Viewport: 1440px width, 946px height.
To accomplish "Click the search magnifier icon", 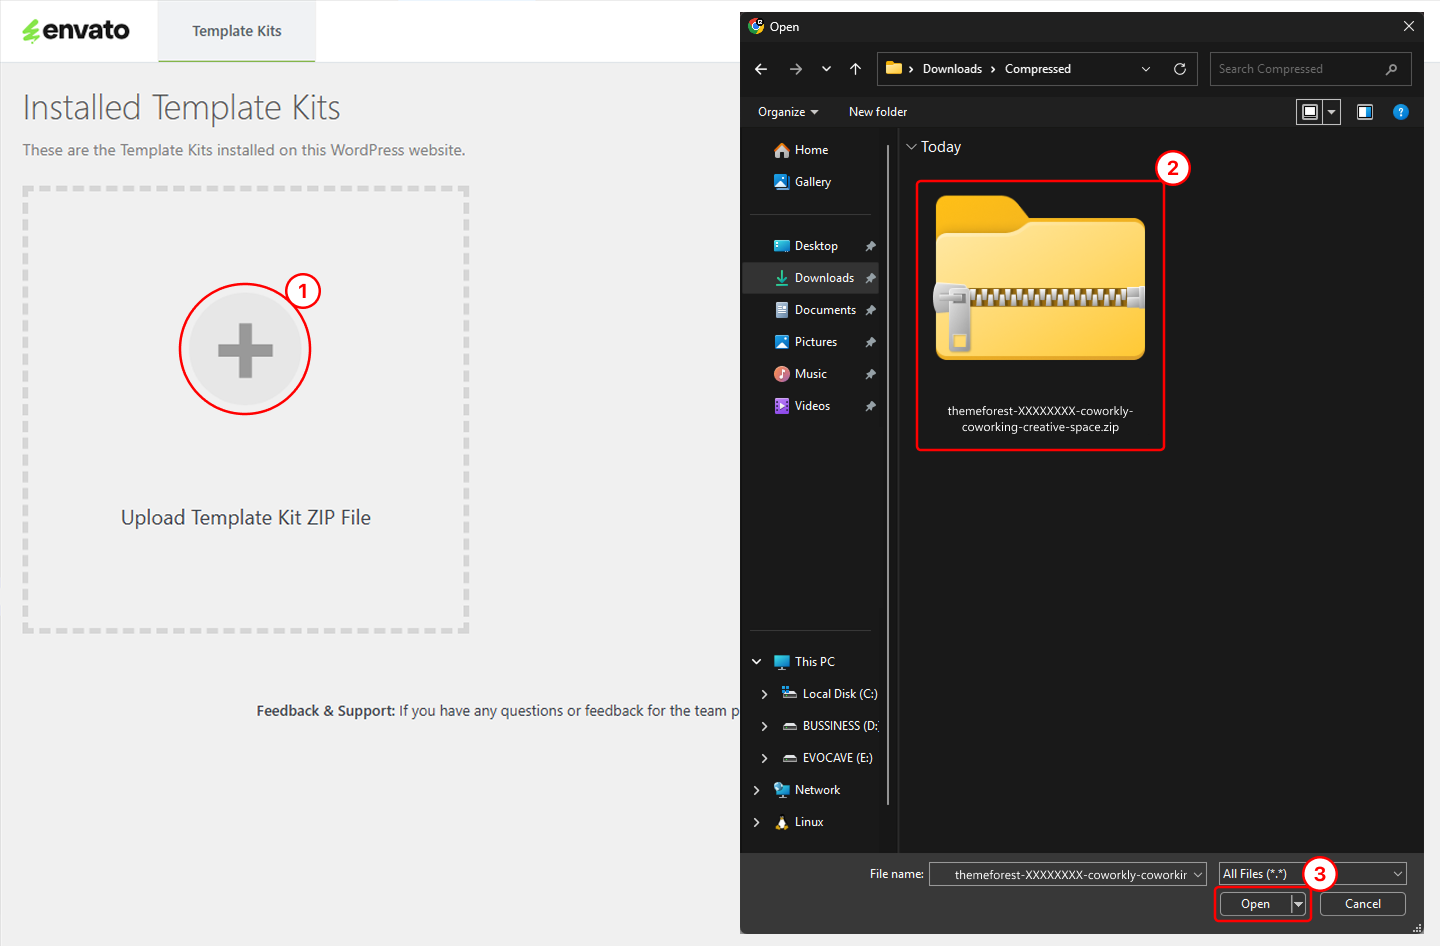I will coord(1391,69).
